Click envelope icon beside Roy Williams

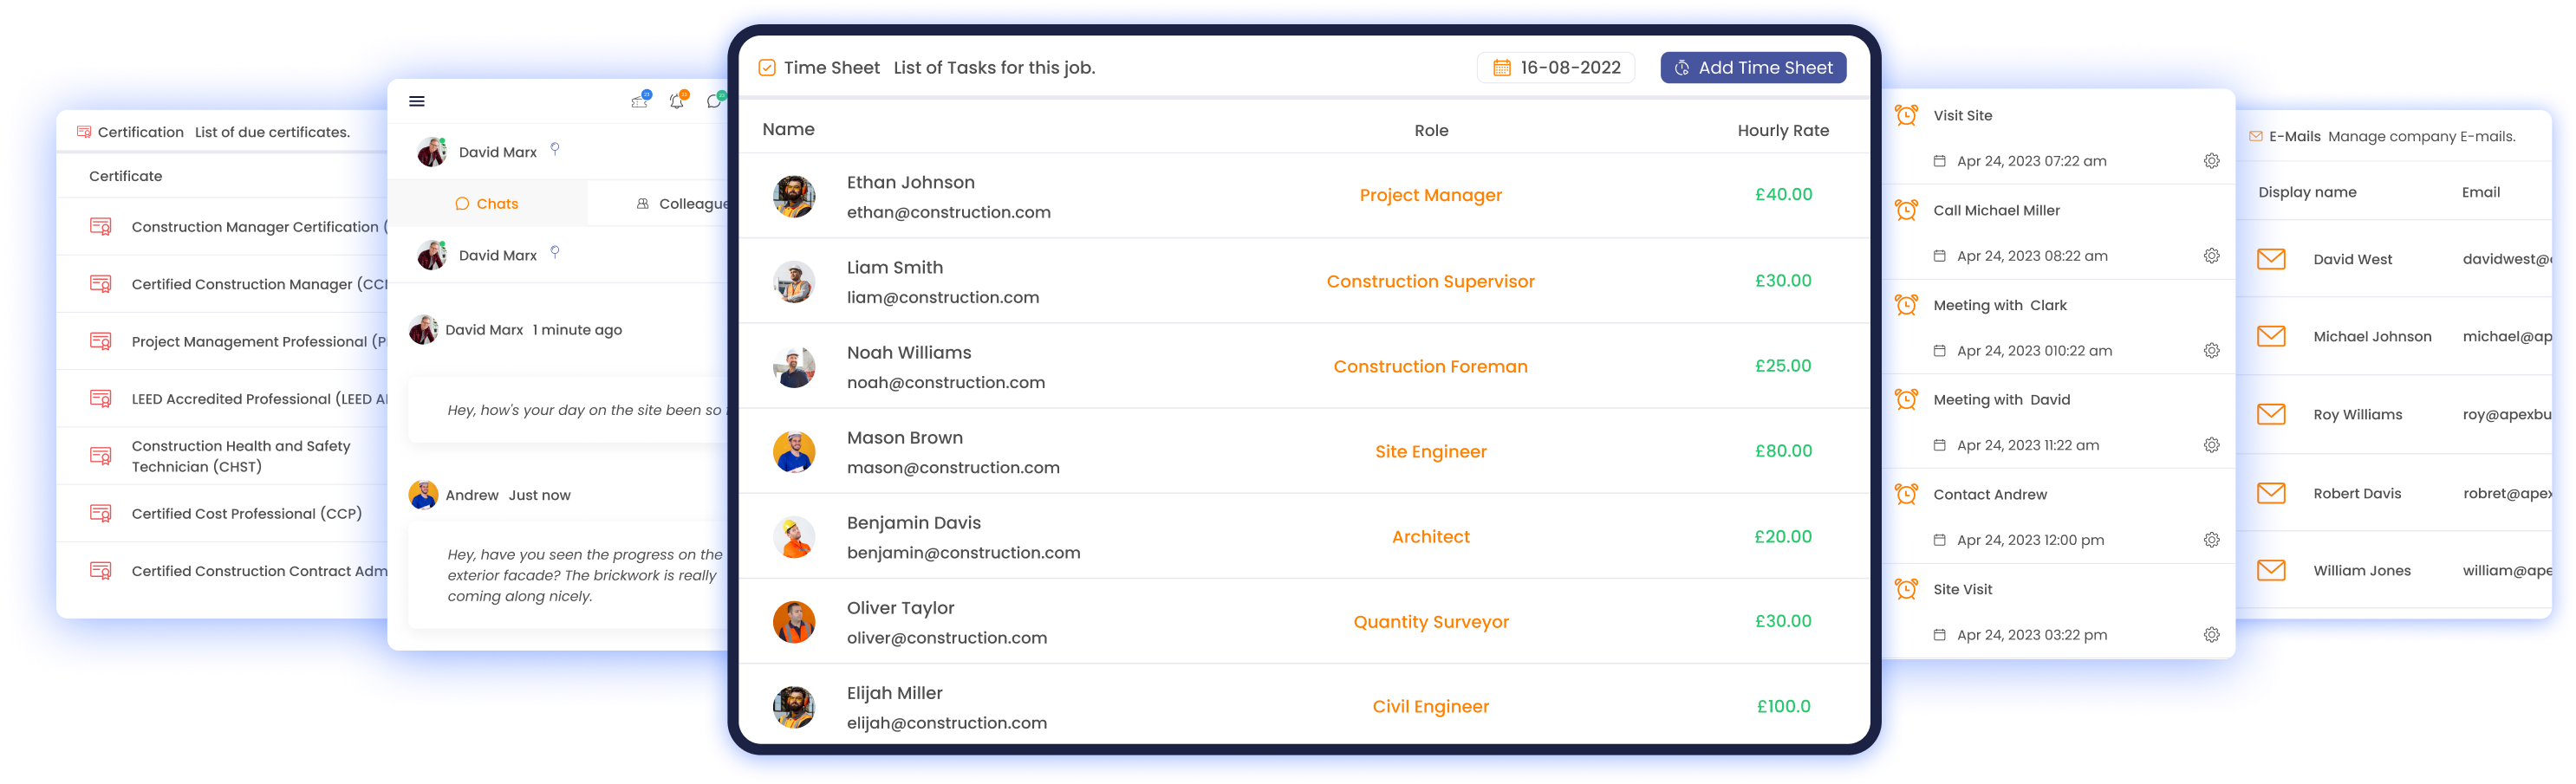click(2271, 415)
